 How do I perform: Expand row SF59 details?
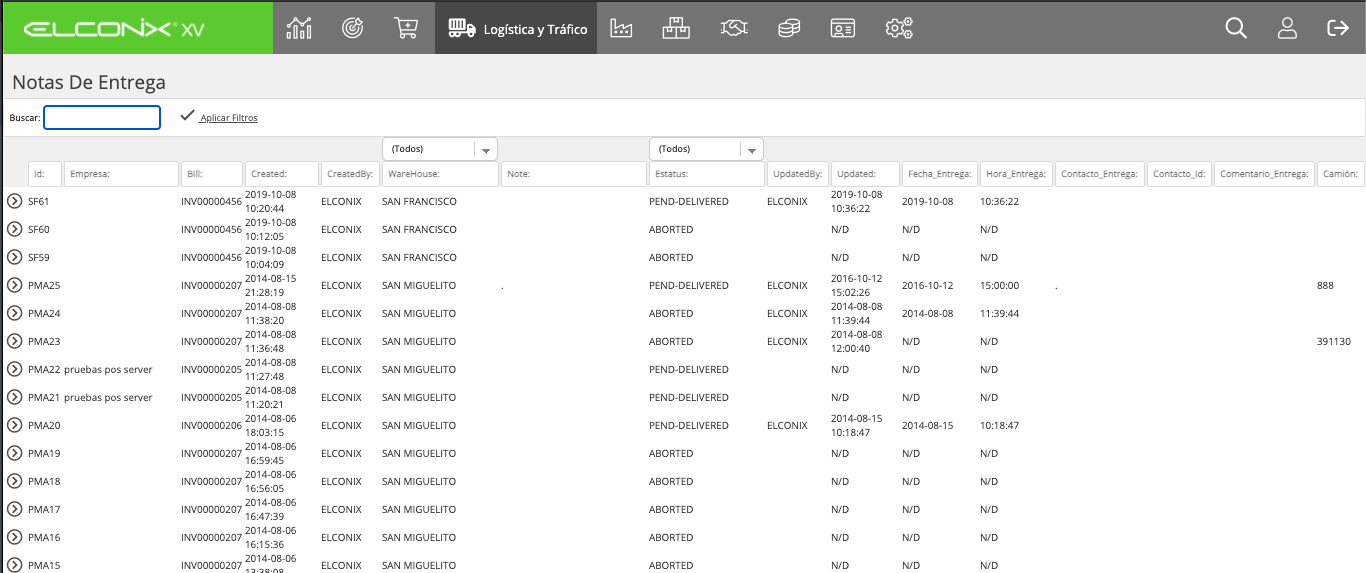[15, 257]
